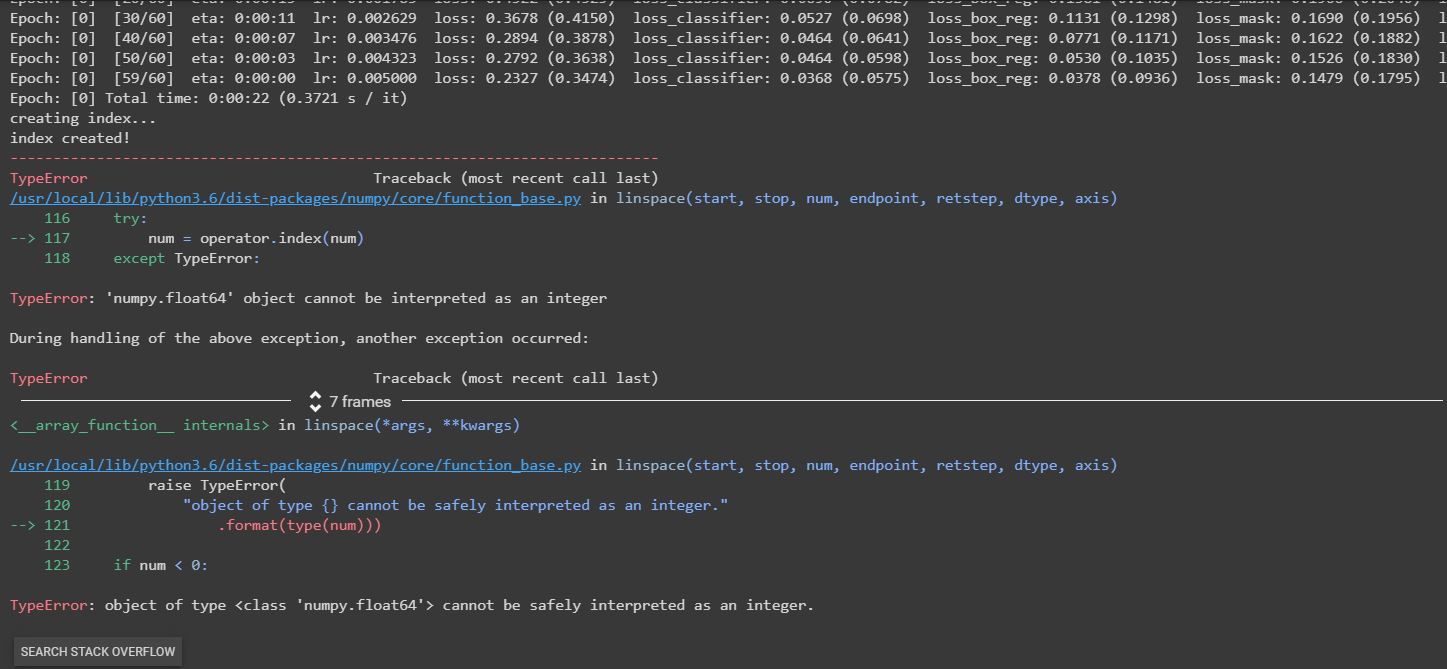Click the Search Stack Overflow button
This screenshot has height=669, width=1447.
click(x=98, y=651)
